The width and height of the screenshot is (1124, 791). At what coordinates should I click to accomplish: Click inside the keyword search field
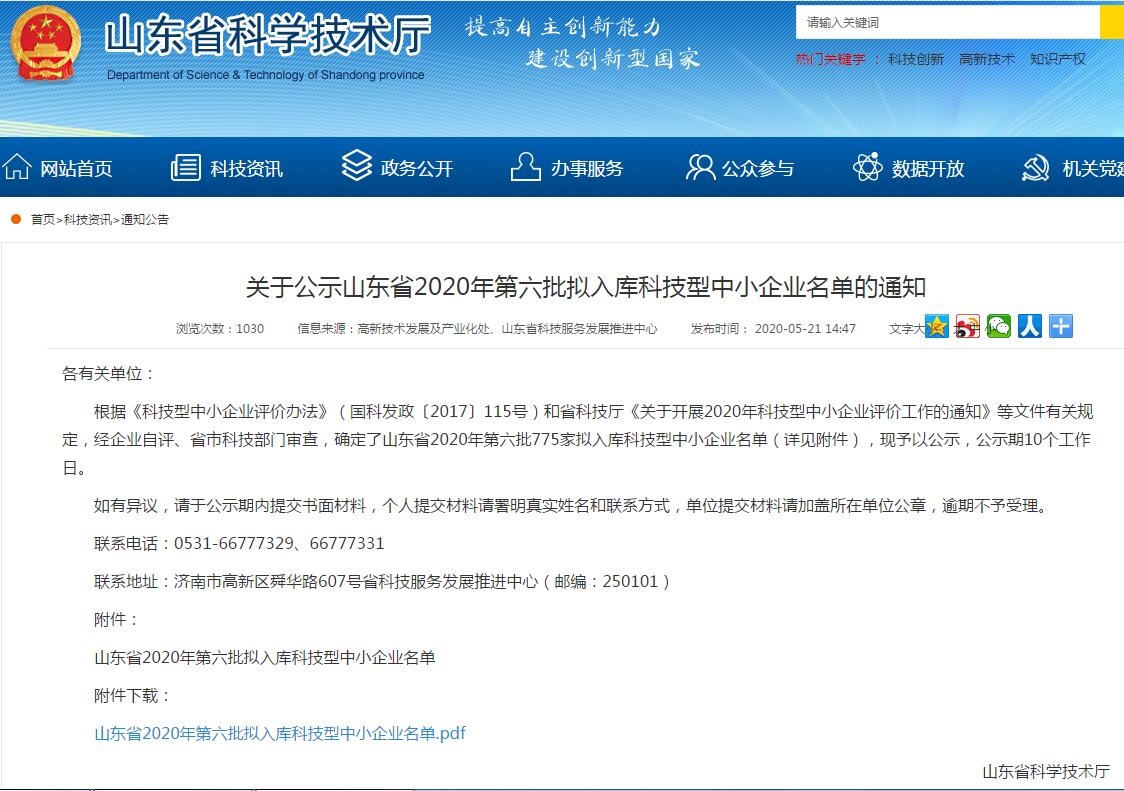click(945, 22)
